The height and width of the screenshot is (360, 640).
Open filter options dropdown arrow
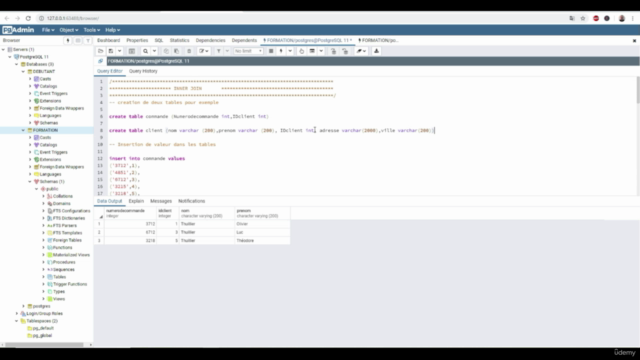point(227,51)
